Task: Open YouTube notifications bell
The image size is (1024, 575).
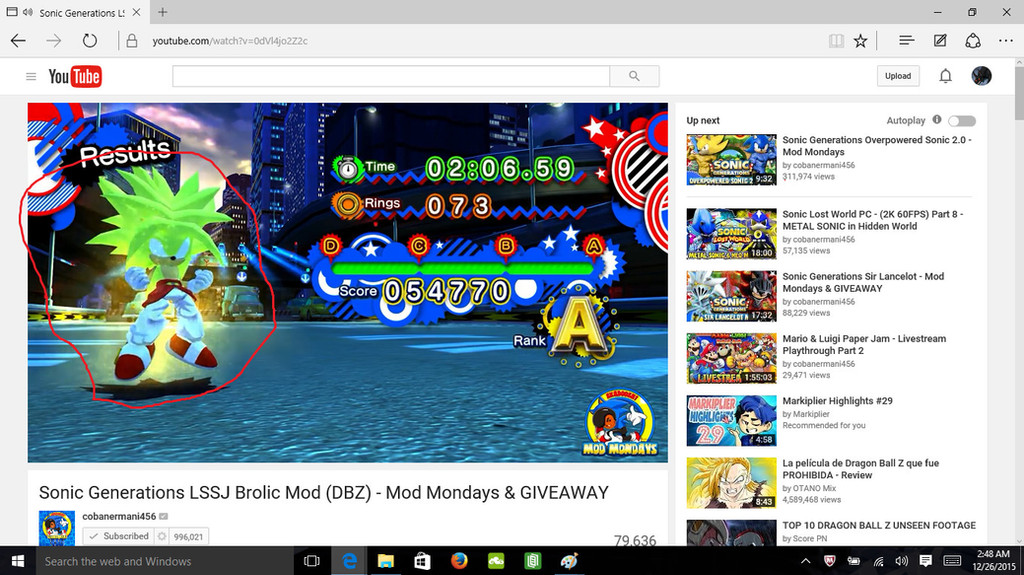Action: coord(945,76)
